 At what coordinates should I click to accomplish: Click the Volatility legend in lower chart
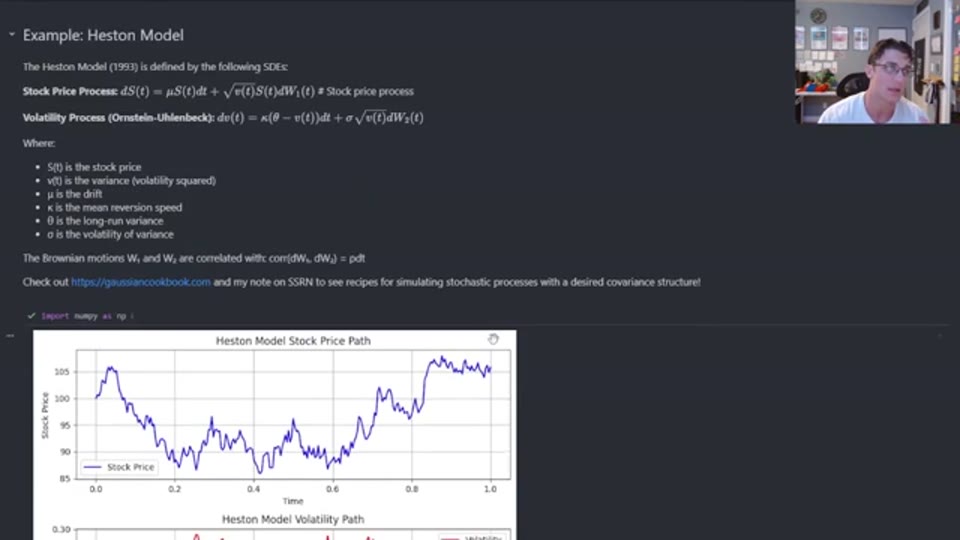pyautogui.click(x=473, y=538)
